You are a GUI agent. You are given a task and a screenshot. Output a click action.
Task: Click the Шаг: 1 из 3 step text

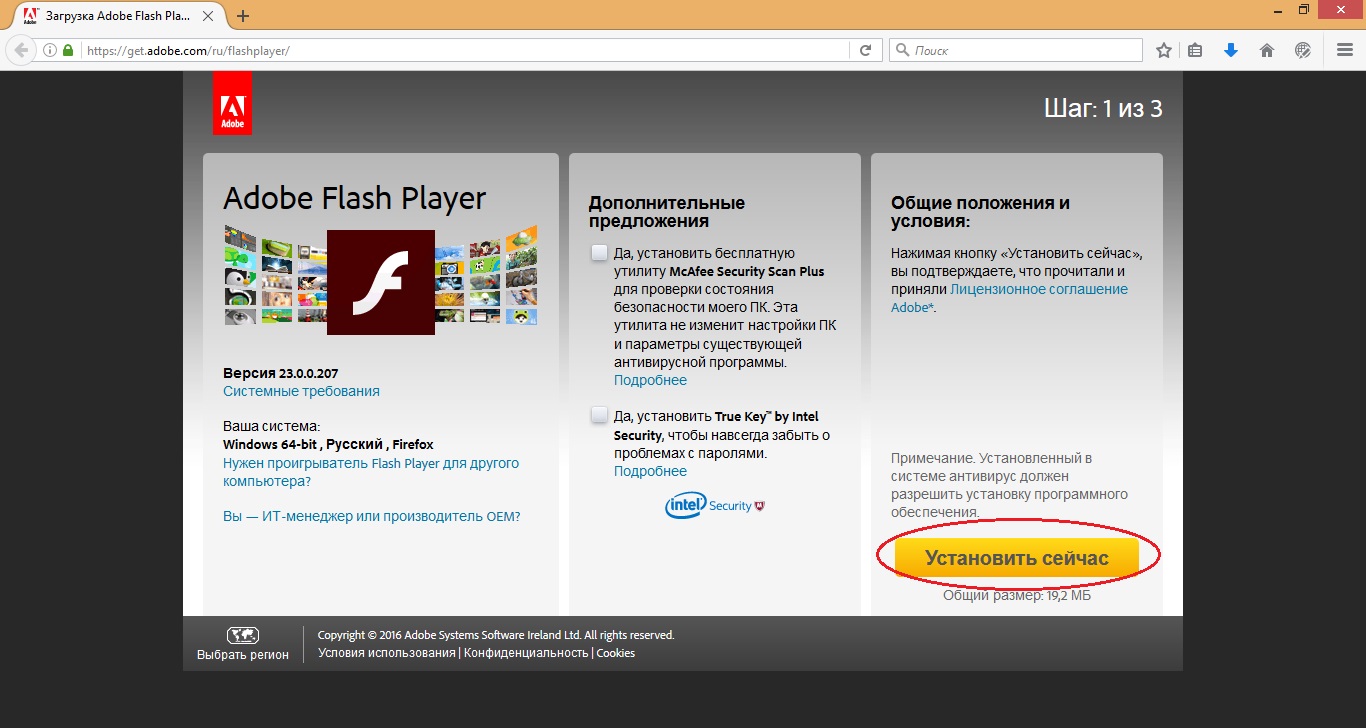[1103, 108]
